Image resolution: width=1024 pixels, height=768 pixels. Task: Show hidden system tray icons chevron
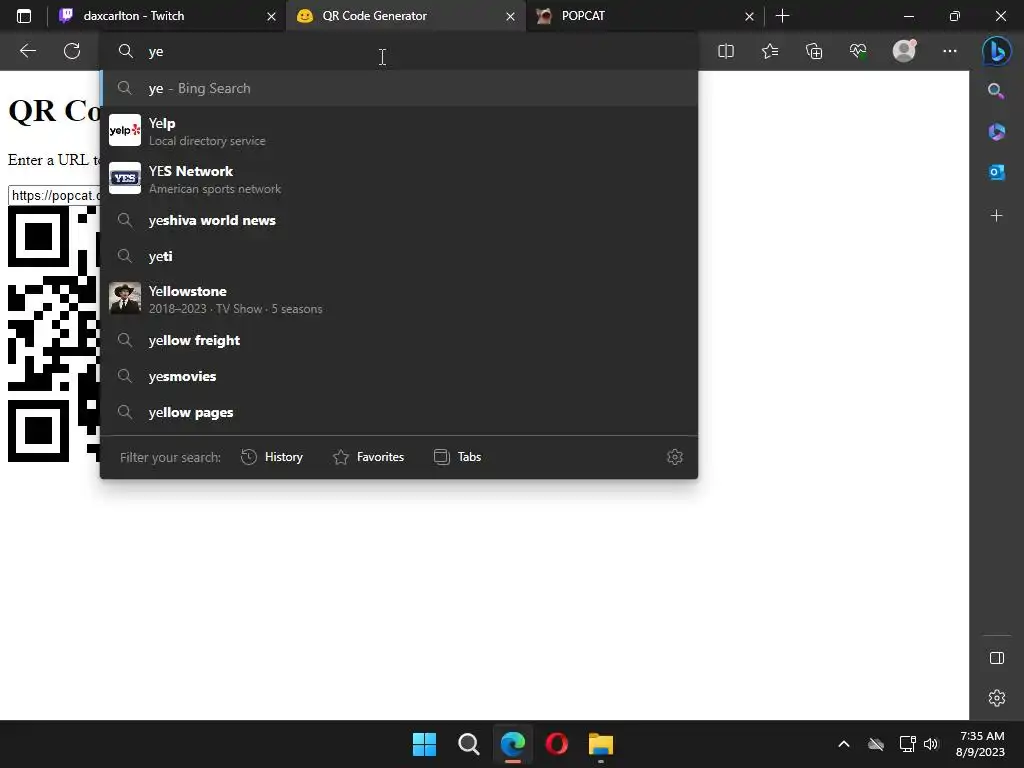[x=844, y=744]
